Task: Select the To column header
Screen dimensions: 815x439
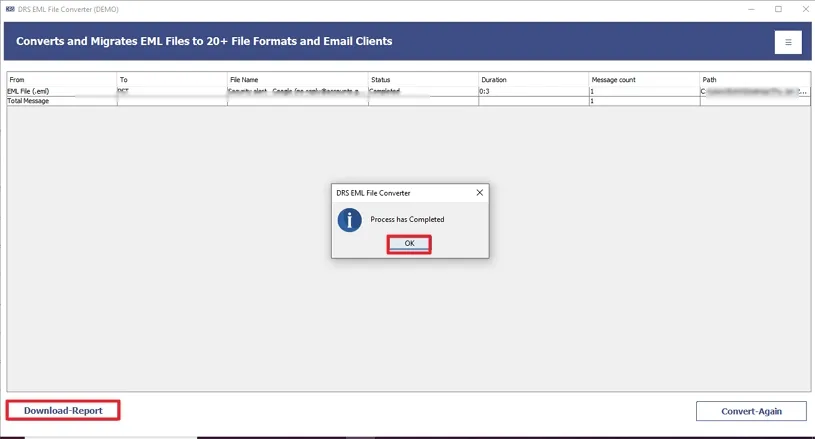Action: pyautogui.click(x=172, y=79)
